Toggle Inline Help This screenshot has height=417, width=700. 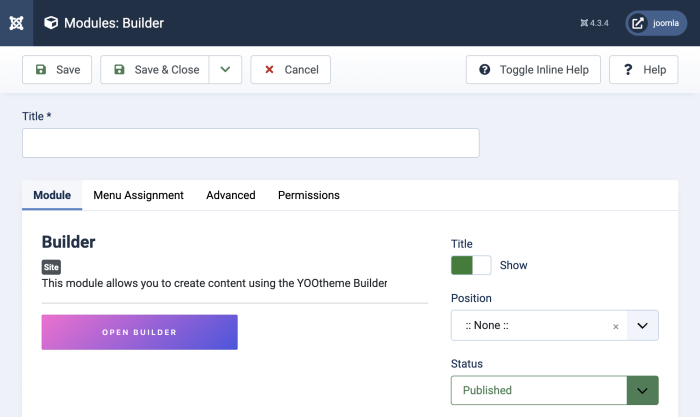pos(533,70)
